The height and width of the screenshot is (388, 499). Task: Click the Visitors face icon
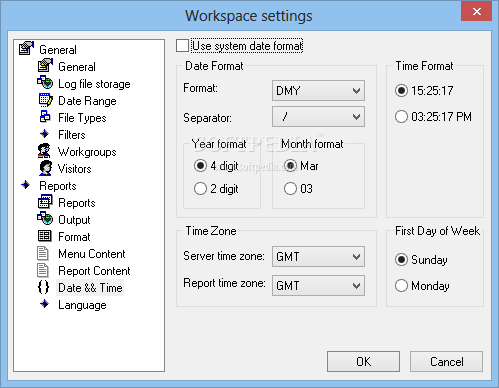click(x=45, y=168)
